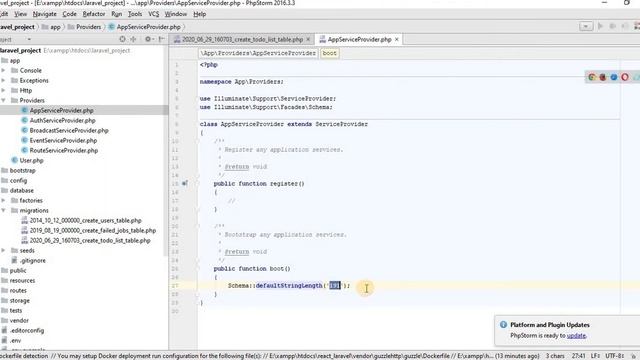Select RouteServiceProvider.php in tree
The height and width of the screenshot is (360, 640).
click(x=64, y=151)
